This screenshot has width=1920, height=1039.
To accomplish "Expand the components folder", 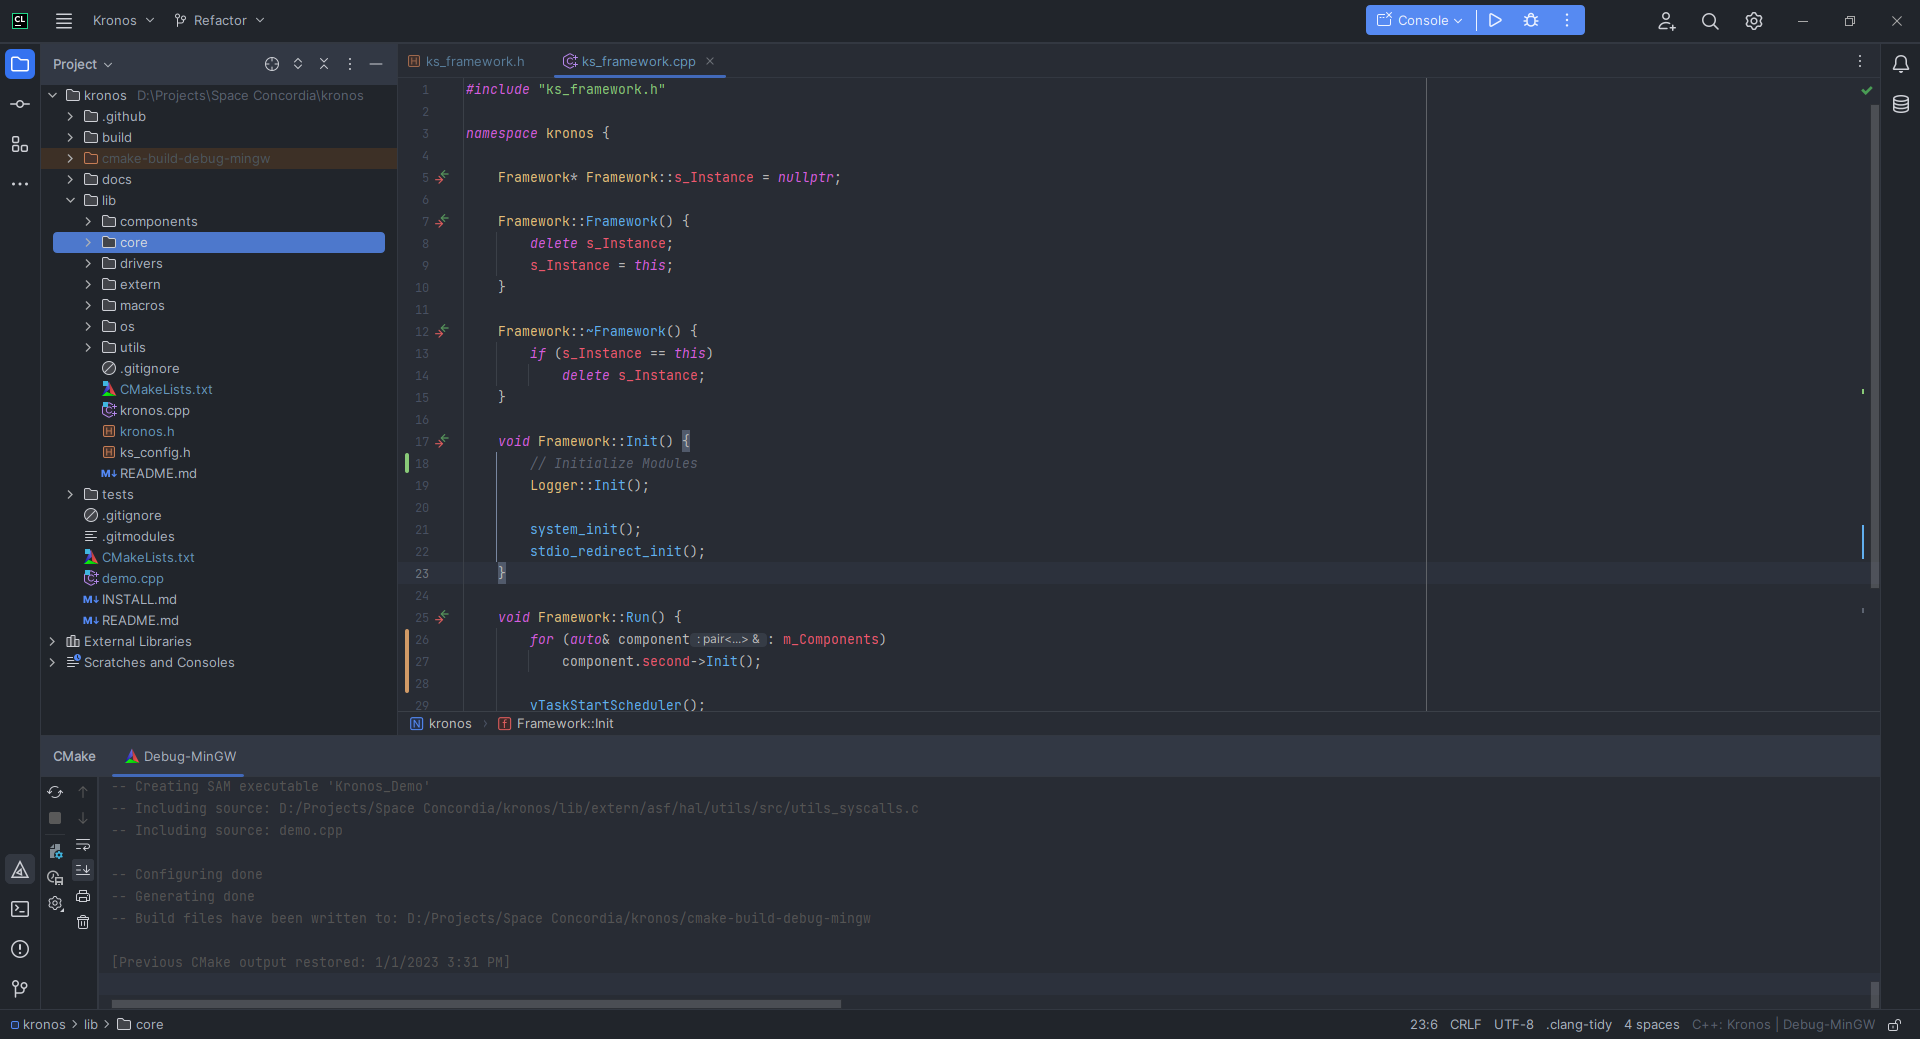I will pyautogui.click(x=88, y=222).
